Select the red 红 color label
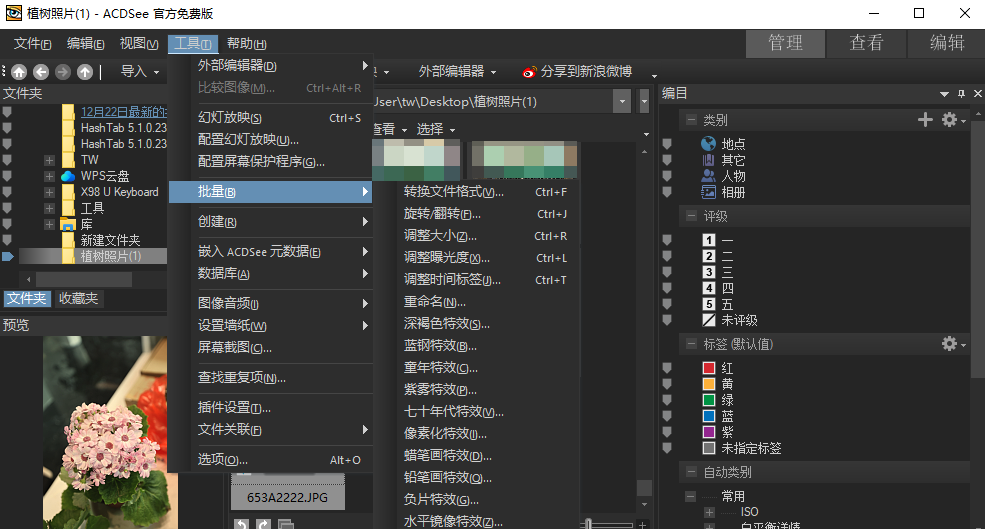Viewport: 985px width, 529px height. 709,368
